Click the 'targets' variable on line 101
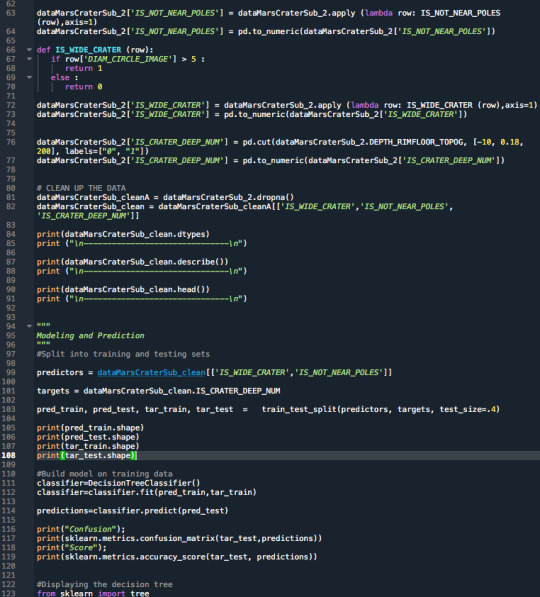 click(53, 391)
